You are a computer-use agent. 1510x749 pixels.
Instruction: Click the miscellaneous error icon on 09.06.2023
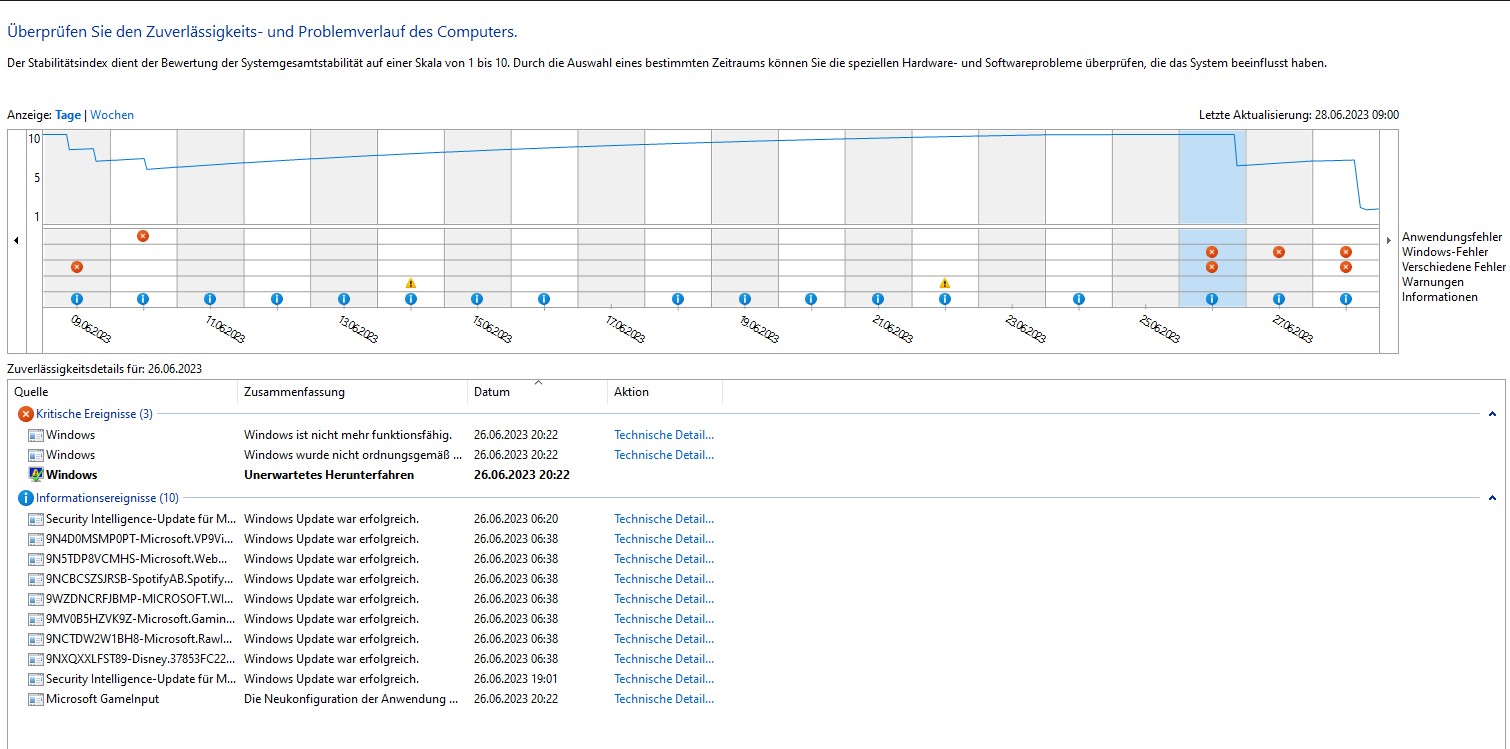tap(77, 267)
